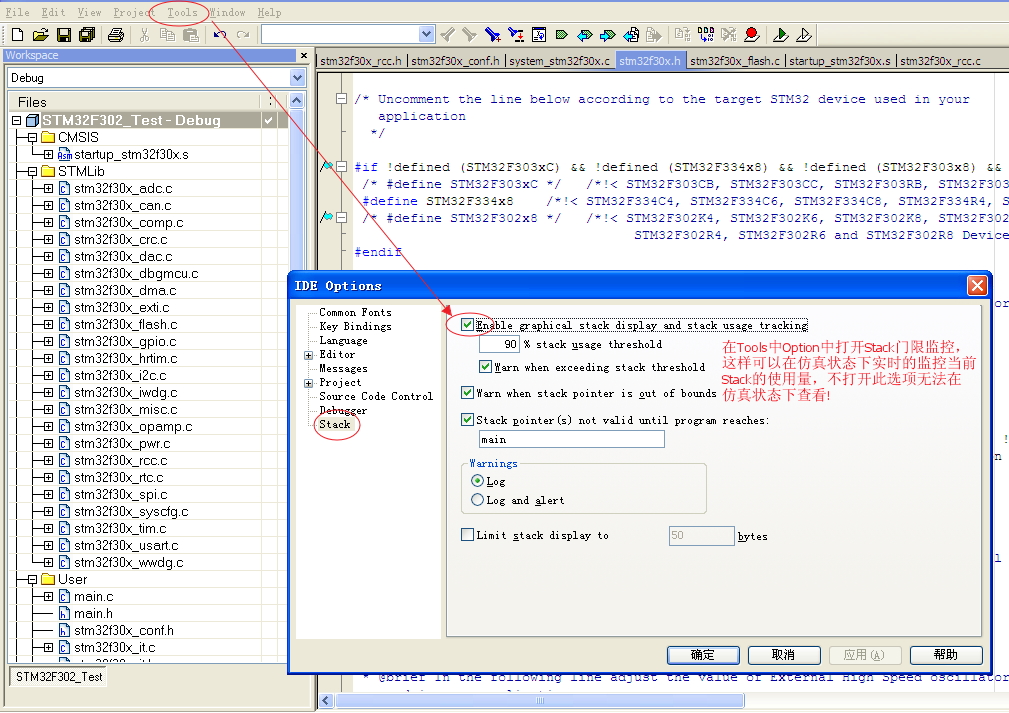Switch to stm32f30x_rcc.h tab
Viewport: 1009px width, 713px height.
[x=360, y=60]
